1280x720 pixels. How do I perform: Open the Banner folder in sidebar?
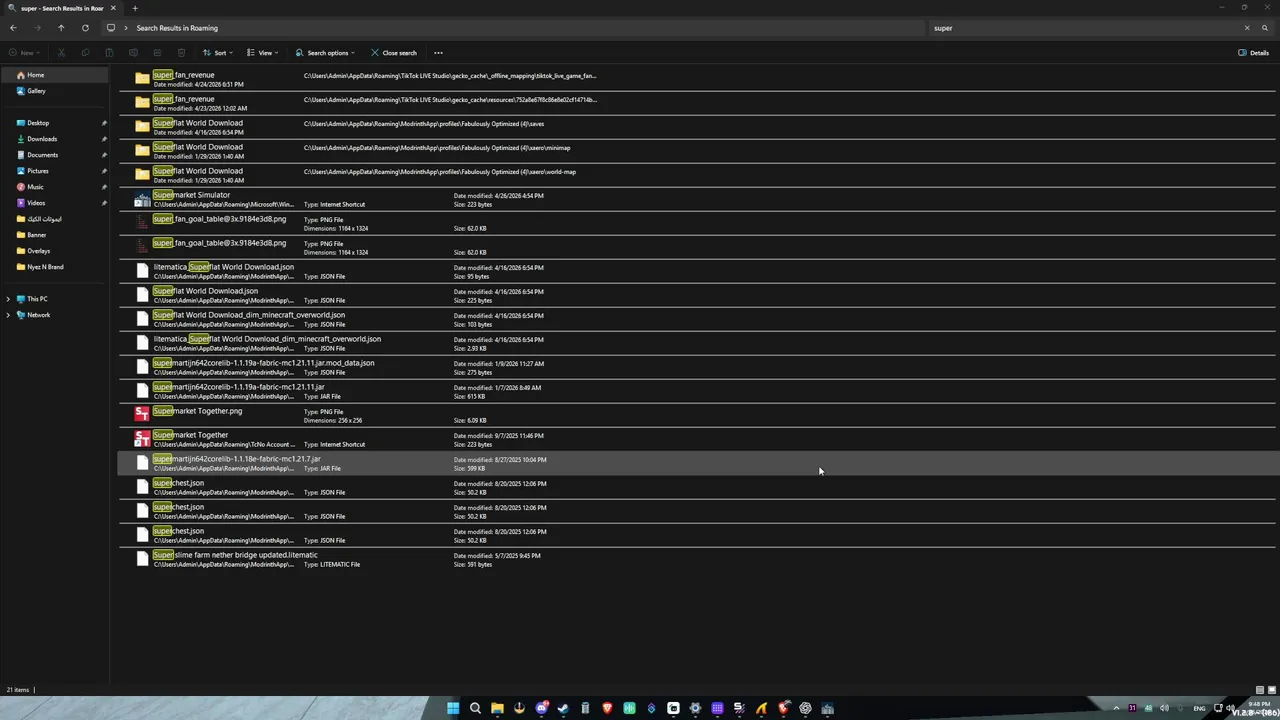click(x=36, y=235)
